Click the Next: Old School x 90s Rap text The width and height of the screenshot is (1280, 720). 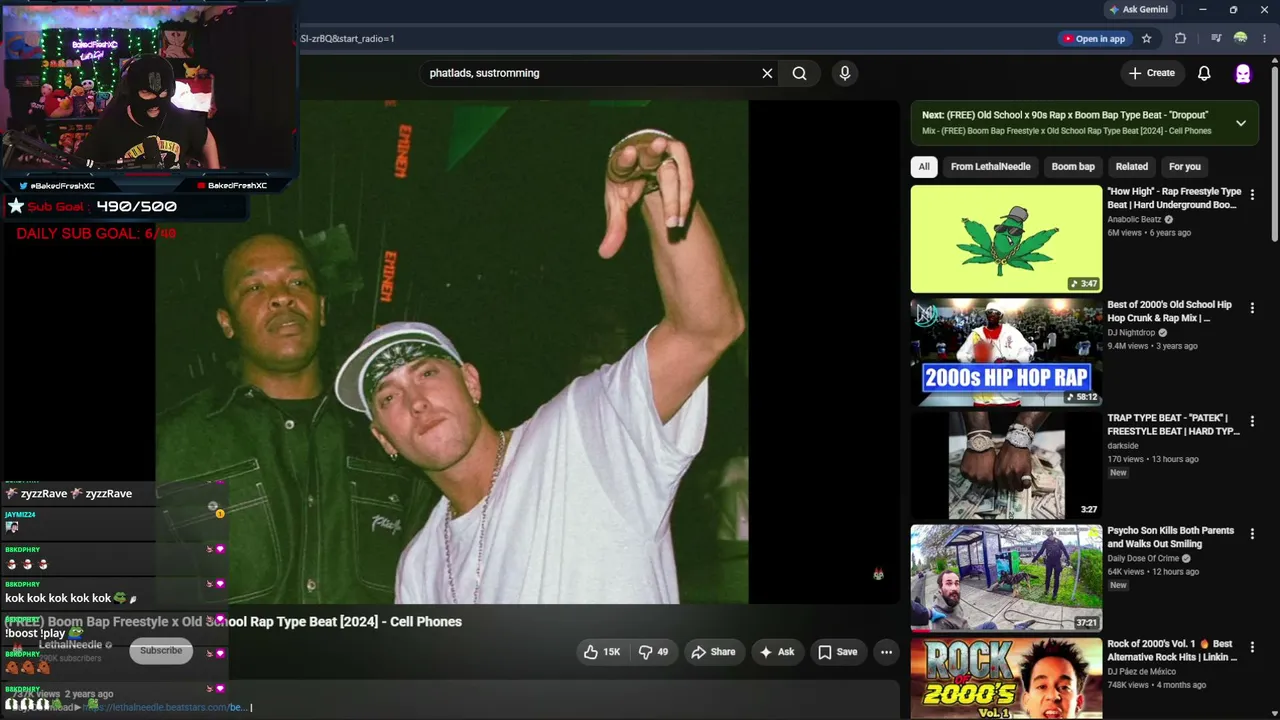(1065, 115)
